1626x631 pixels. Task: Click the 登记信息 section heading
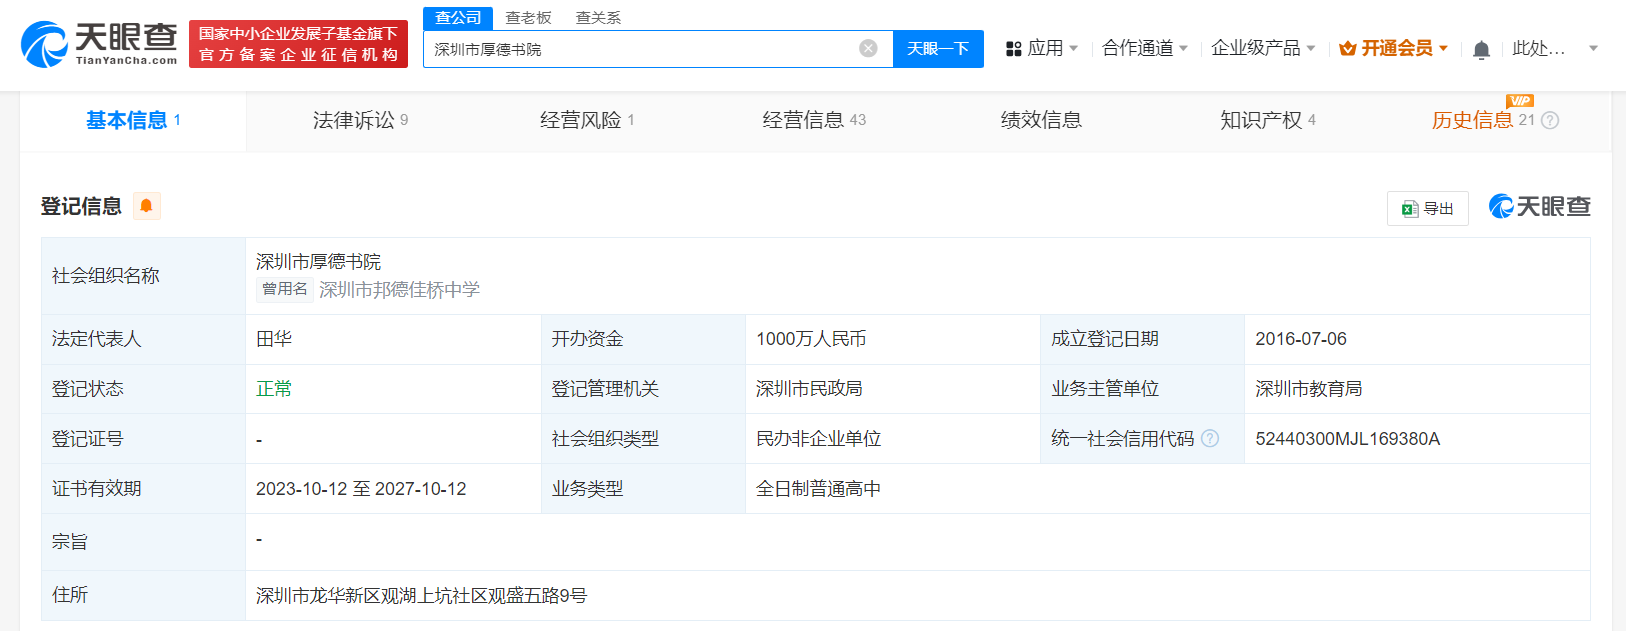point(81,206)
